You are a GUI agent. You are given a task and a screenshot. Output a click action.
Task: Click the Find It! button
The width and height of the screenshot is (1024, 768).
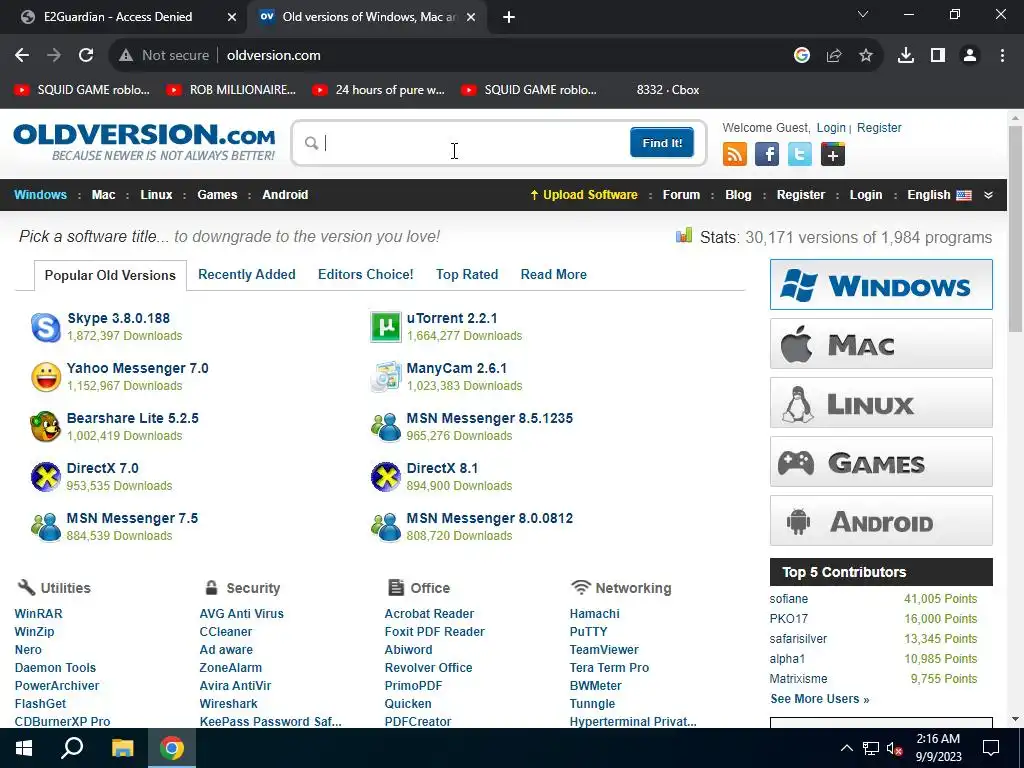click(x=662, y=142)
